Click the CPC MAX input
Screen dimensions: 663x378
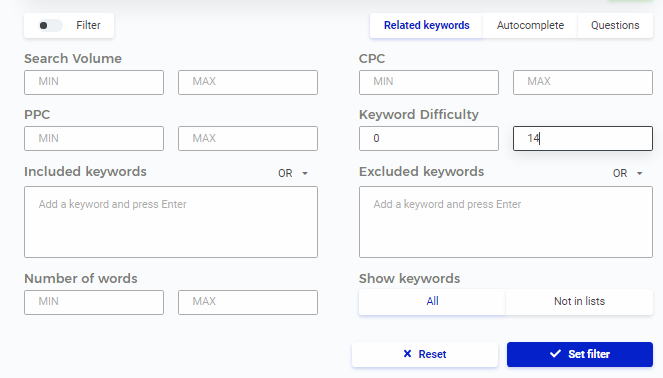tap(583, 82)
